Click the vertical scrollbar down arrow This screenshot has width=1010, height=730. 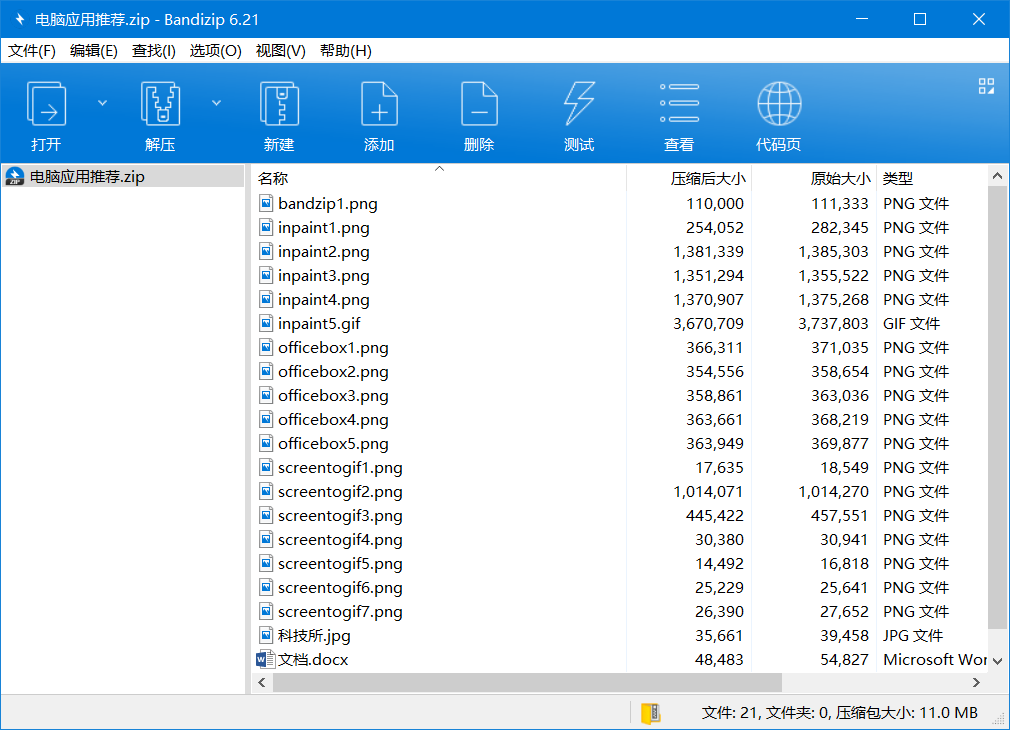(997, 661)
